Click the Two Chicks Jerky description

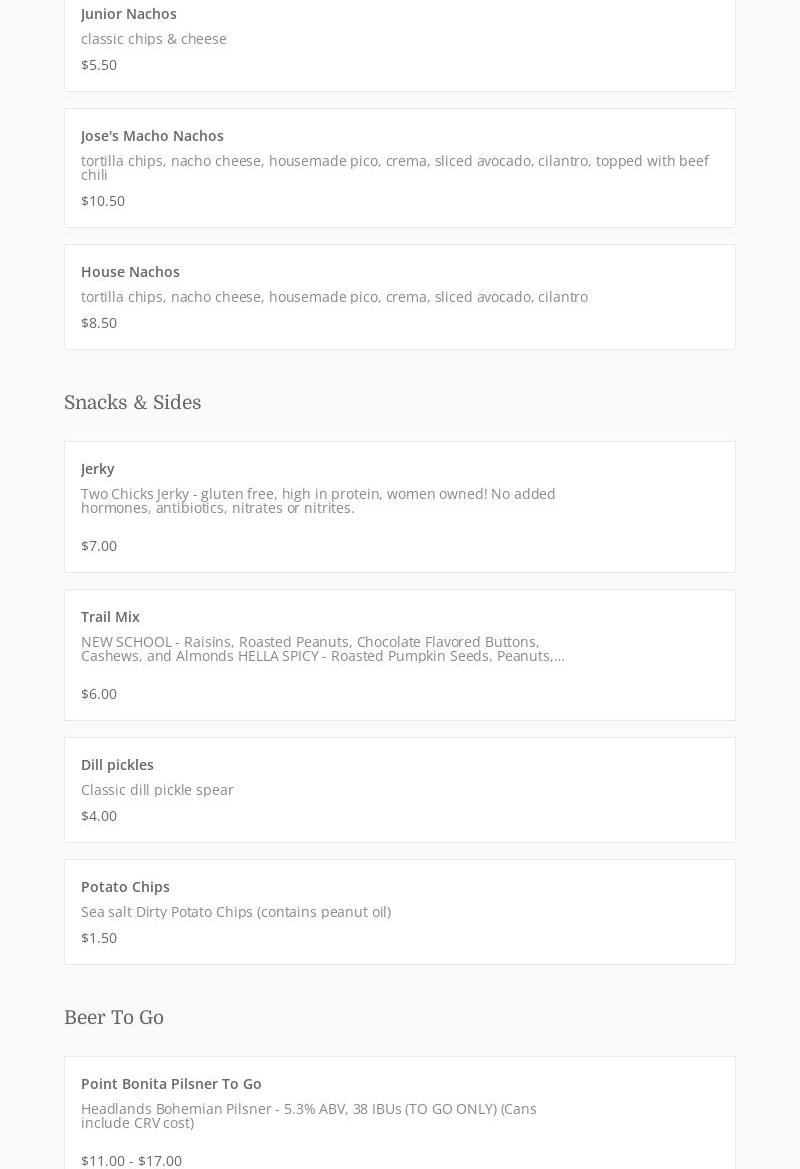point(318,501)
